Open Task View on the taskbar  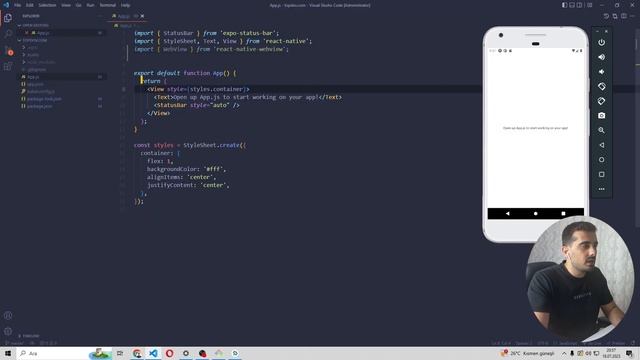pyautogui.click(x=120, y=353)
